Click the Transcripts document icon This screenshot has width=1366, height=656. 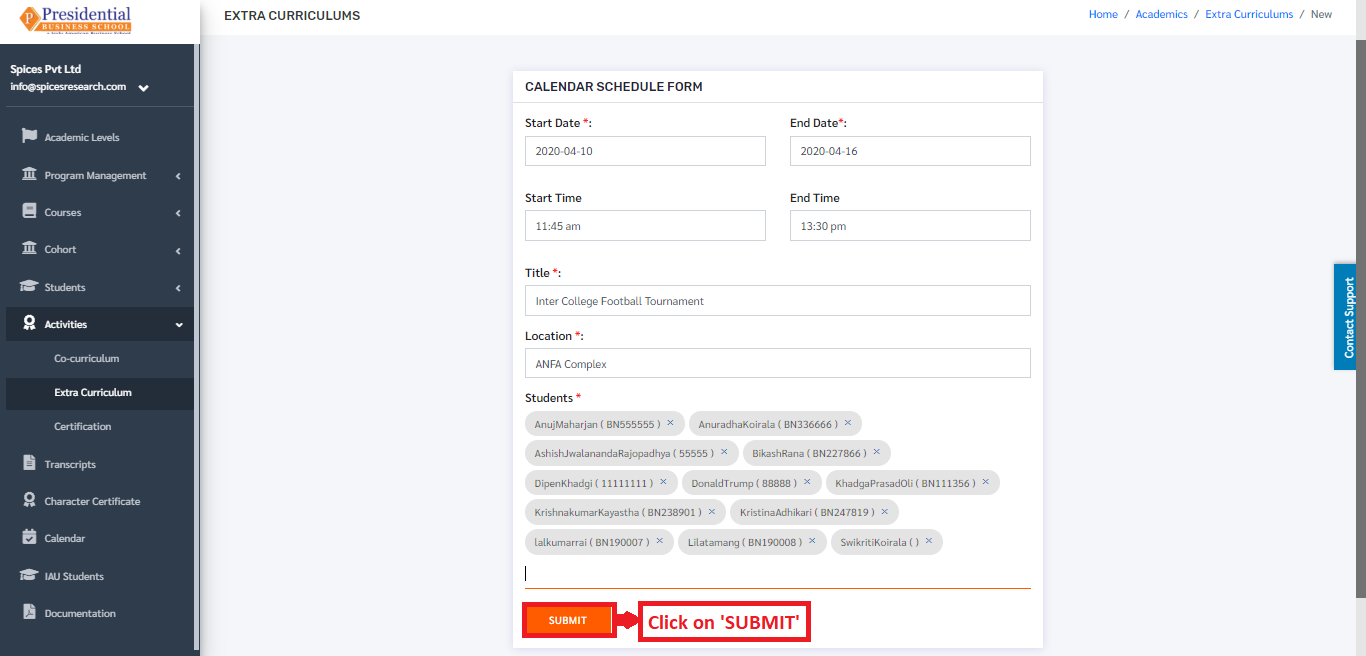(x=29, y=463)
